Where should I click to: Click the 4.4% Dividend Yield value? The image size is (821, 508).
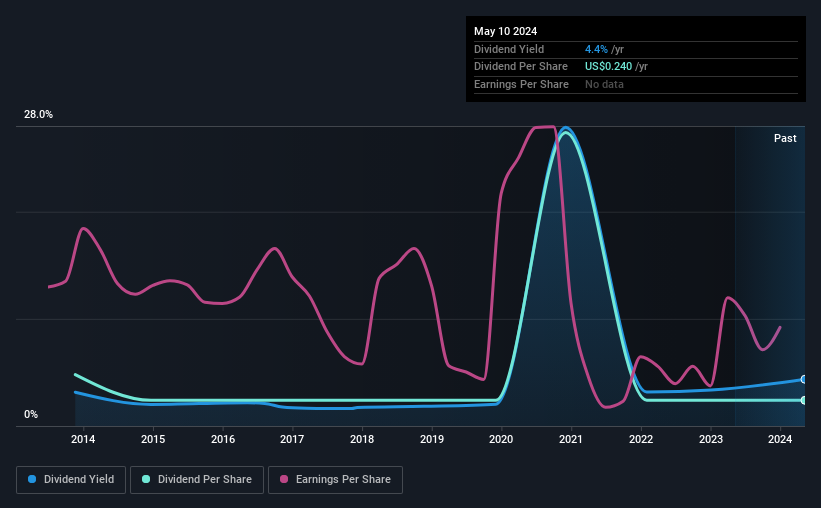pyautogui.click(x=596, y=49)
